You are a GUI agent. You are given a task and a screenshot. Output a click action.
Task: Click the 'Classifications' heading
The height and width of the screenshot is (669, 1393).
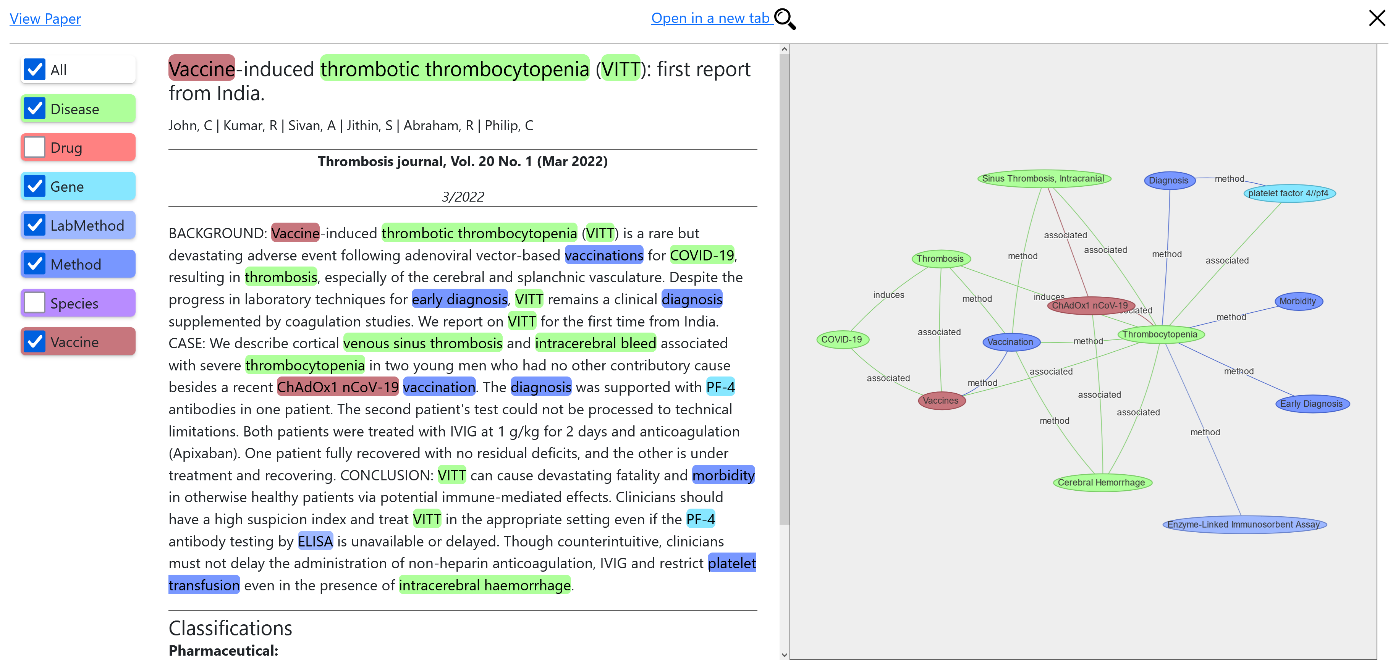[x=230, y=628]
